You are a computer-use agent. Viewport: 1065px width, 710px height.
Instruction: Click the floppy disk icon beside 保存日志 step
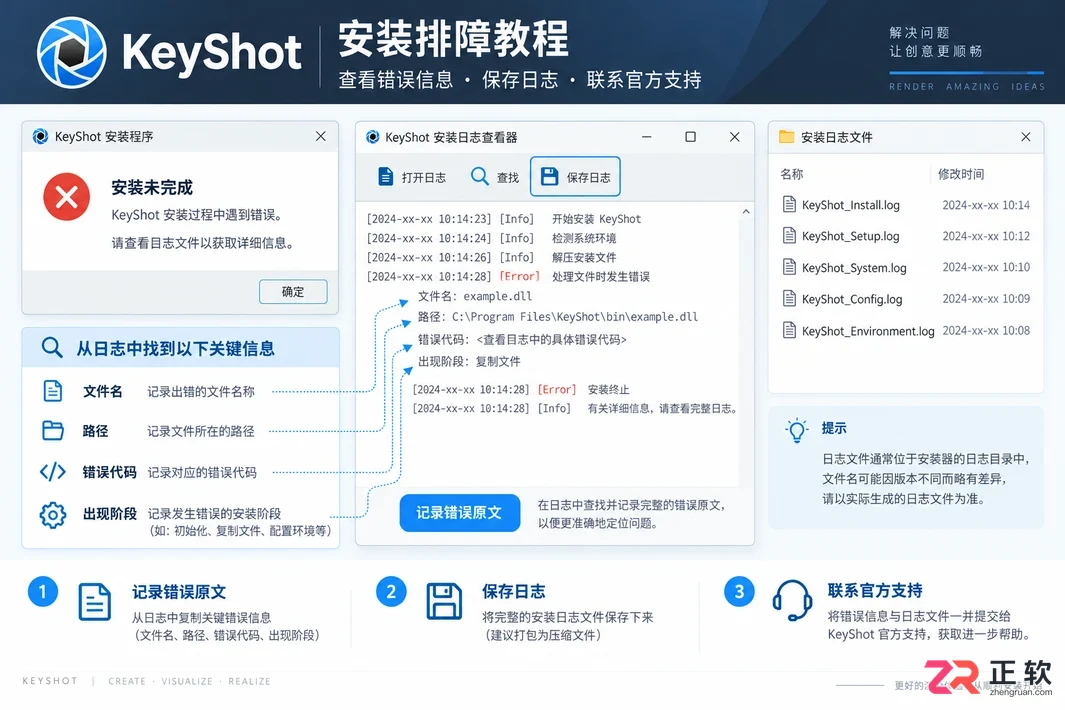coord(444,601)
